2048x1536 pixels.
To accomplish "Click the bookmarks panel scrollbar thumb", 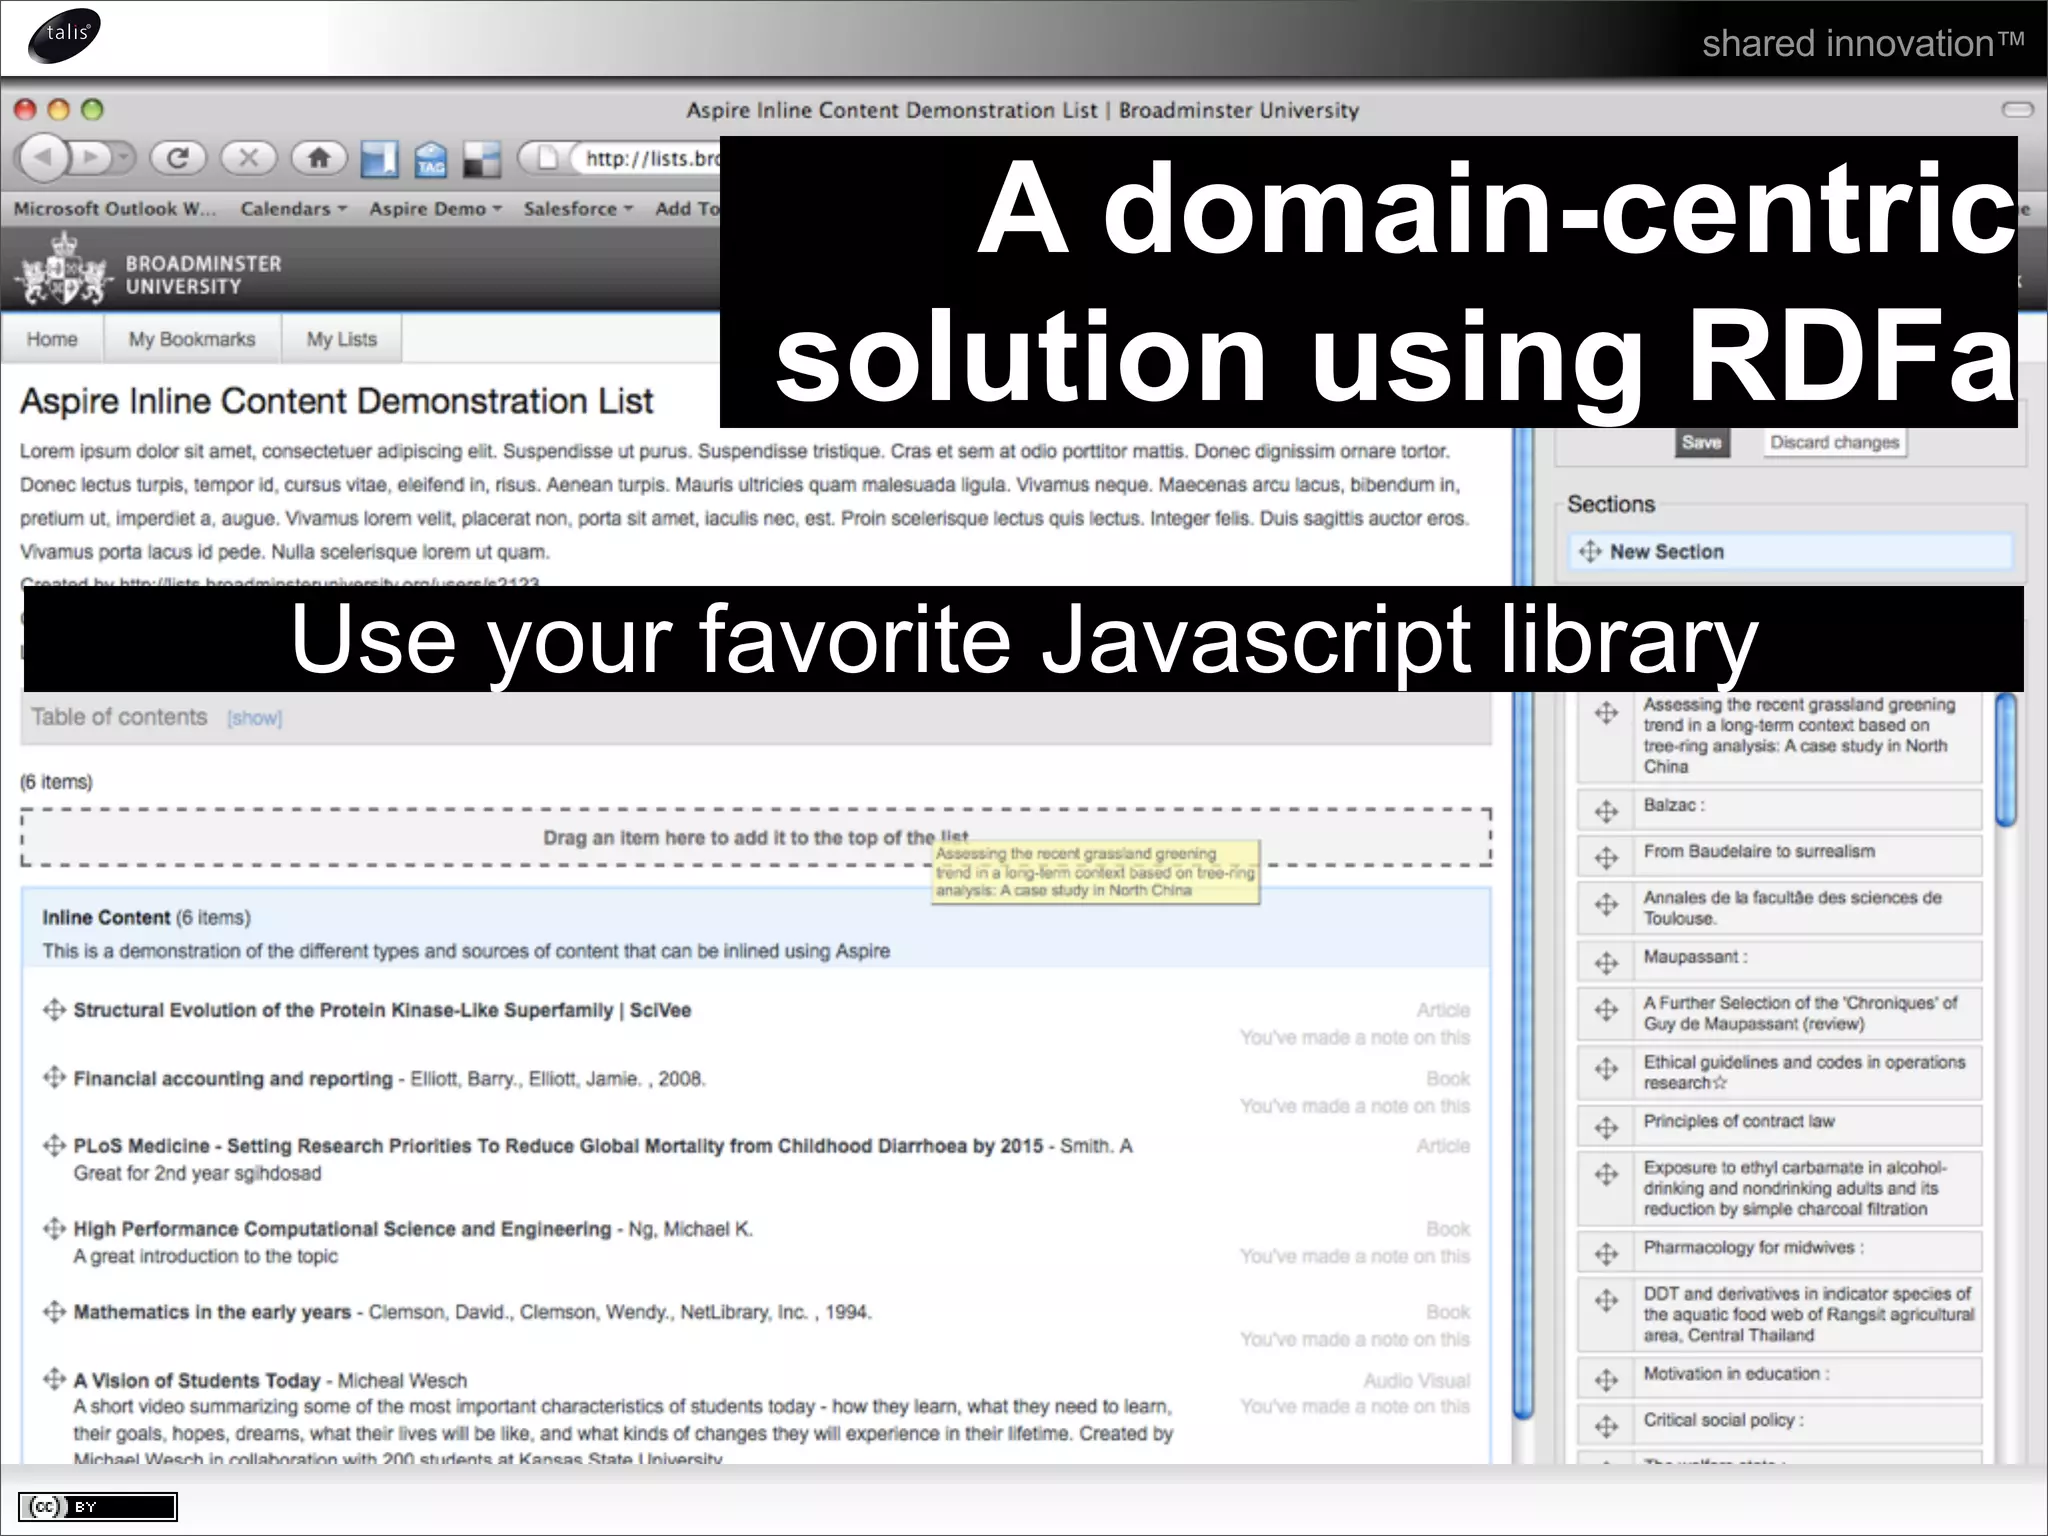I will (x=2005, y=760).
